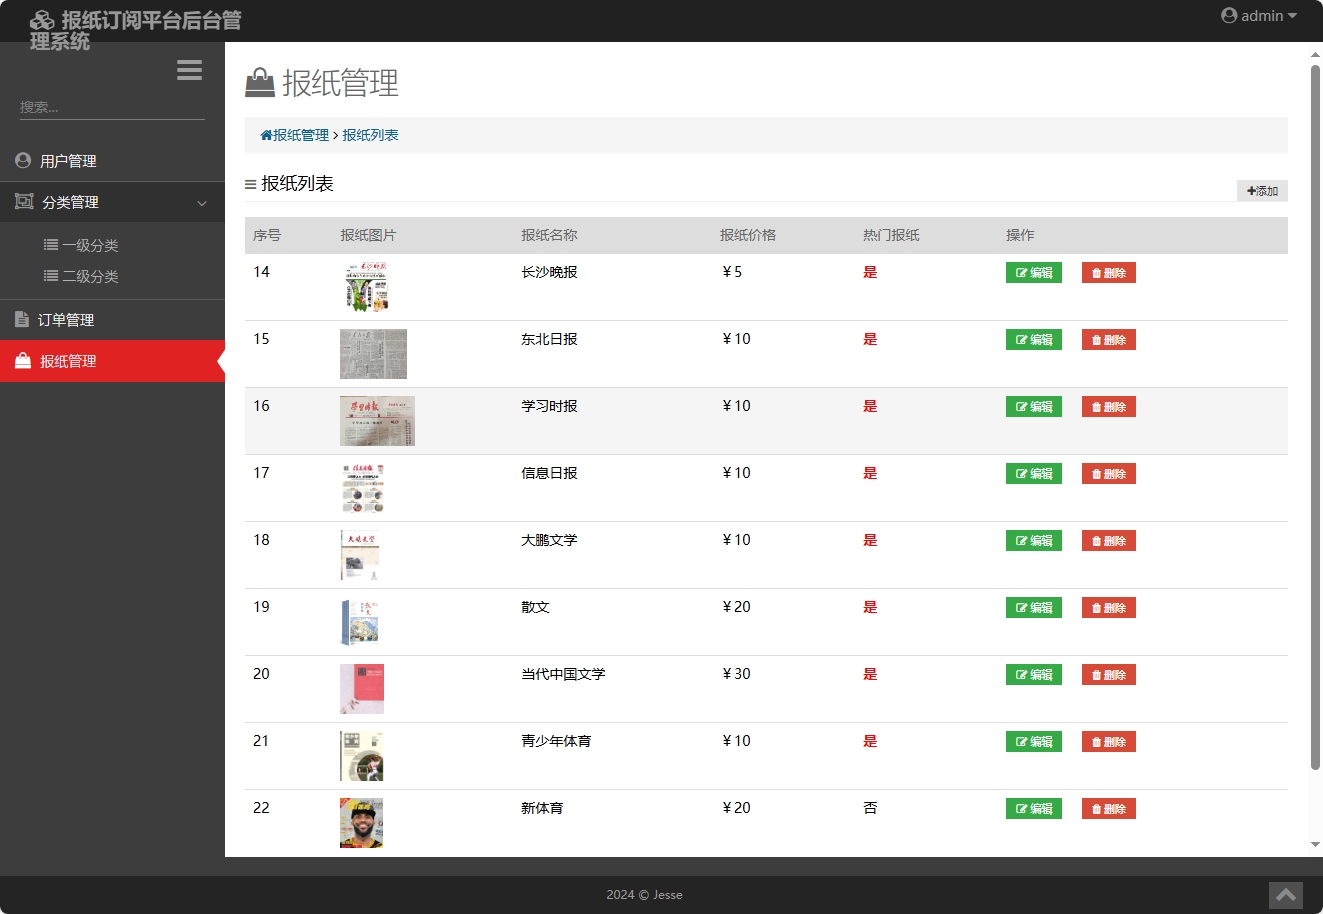This screenshot has height=914, width=1323.
Task: Click the 东北日报 newspaper thumbnail
Action: coord(373,353)
